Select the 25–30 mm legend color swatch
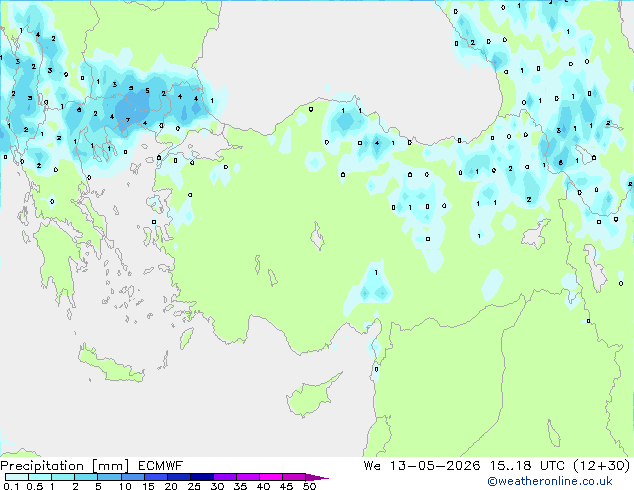The image size is (634, 490). 201,477
